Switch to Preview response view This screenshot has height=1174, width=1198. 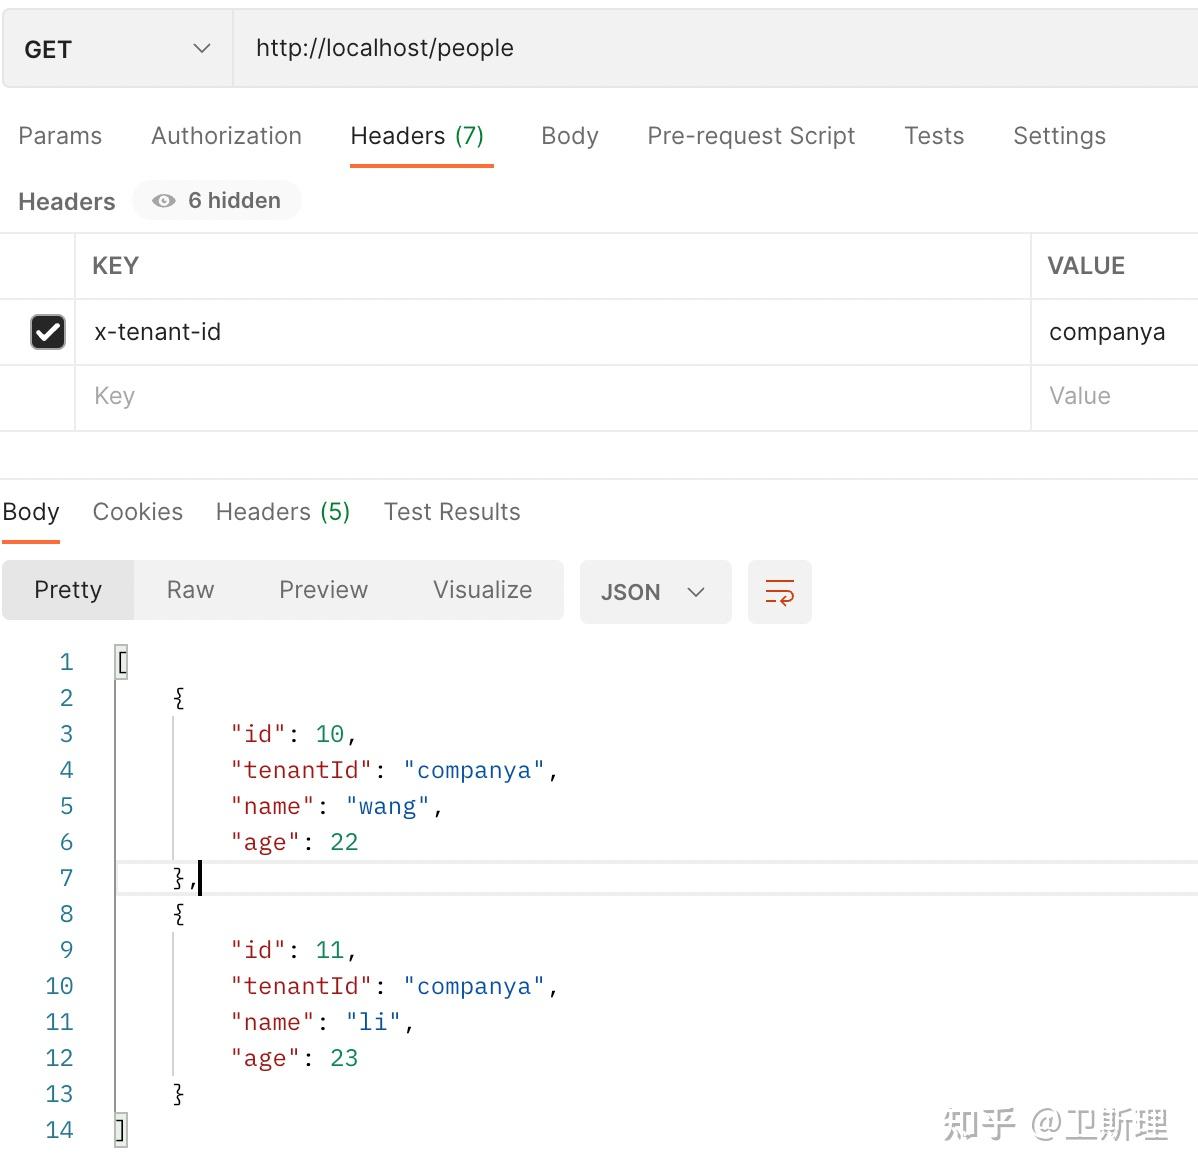[323, 590]
